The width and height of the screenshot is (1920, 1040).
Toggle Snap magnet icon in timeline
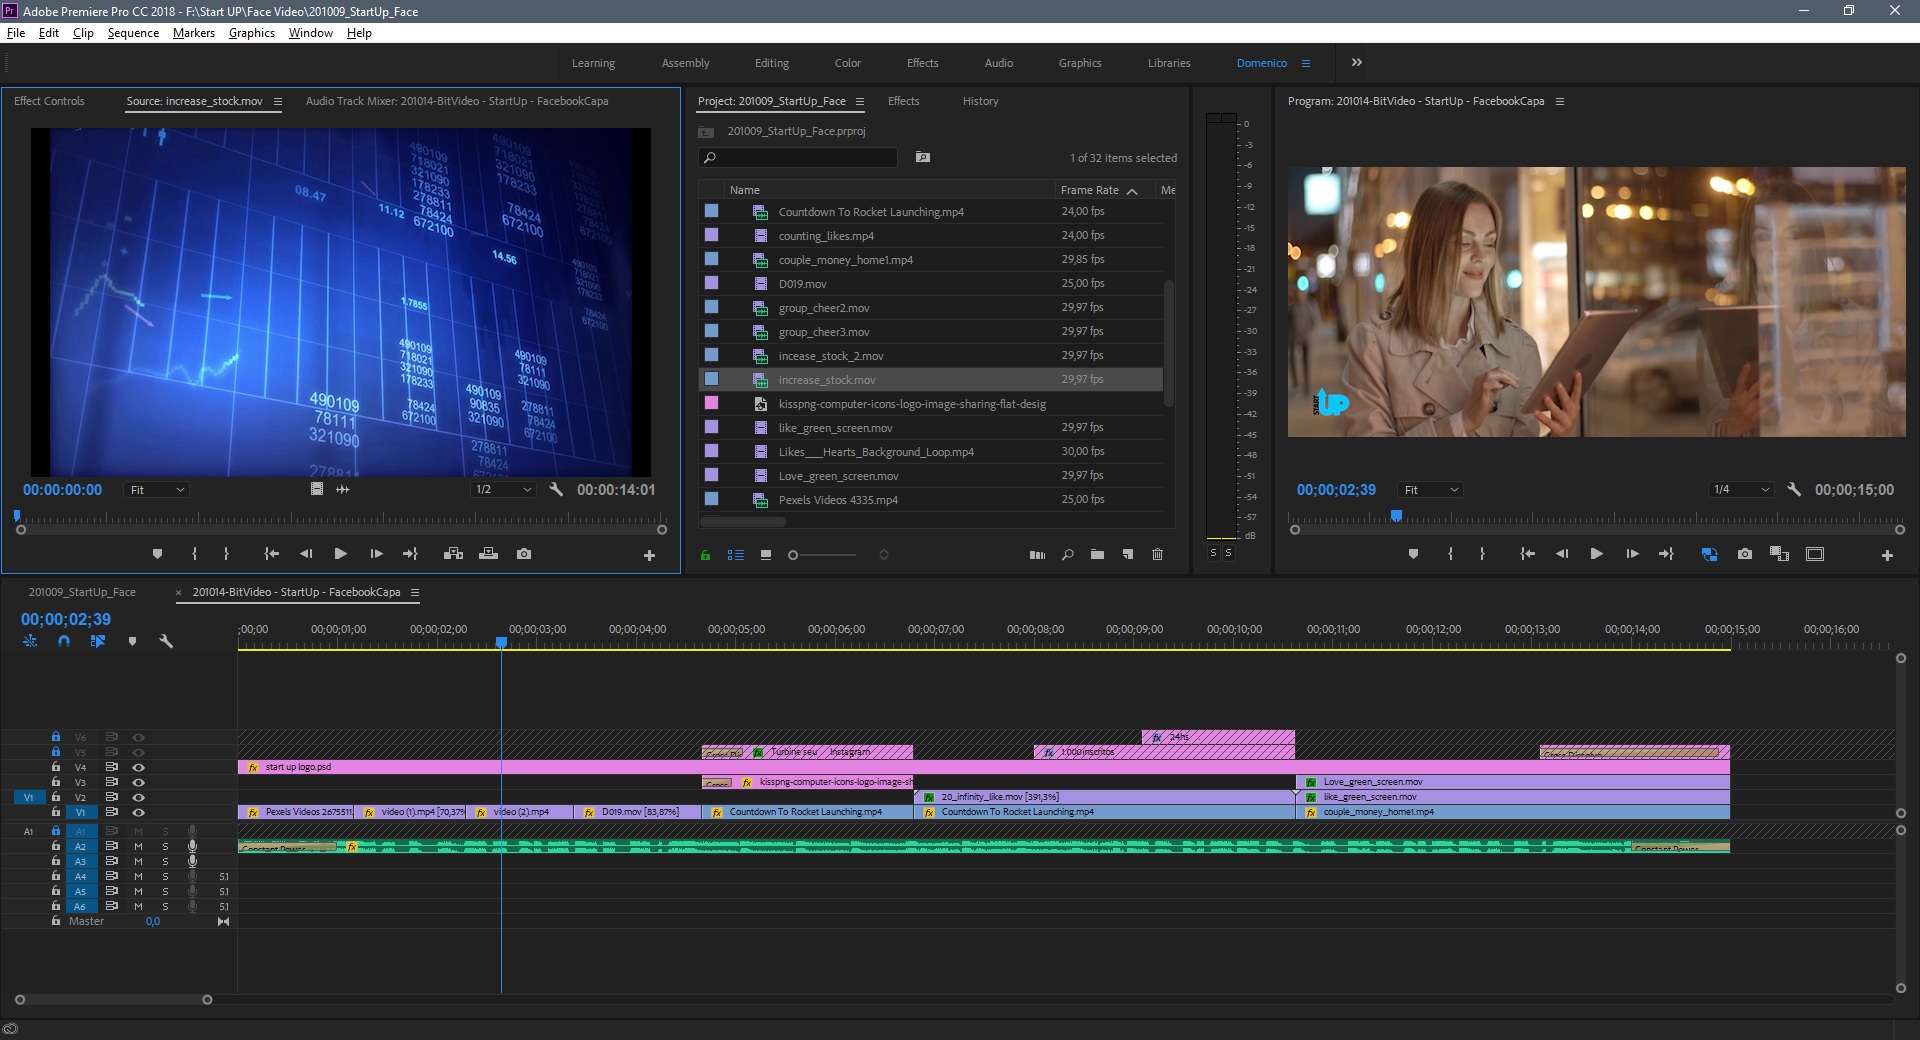pyautogui.click(x=64, y=641)
